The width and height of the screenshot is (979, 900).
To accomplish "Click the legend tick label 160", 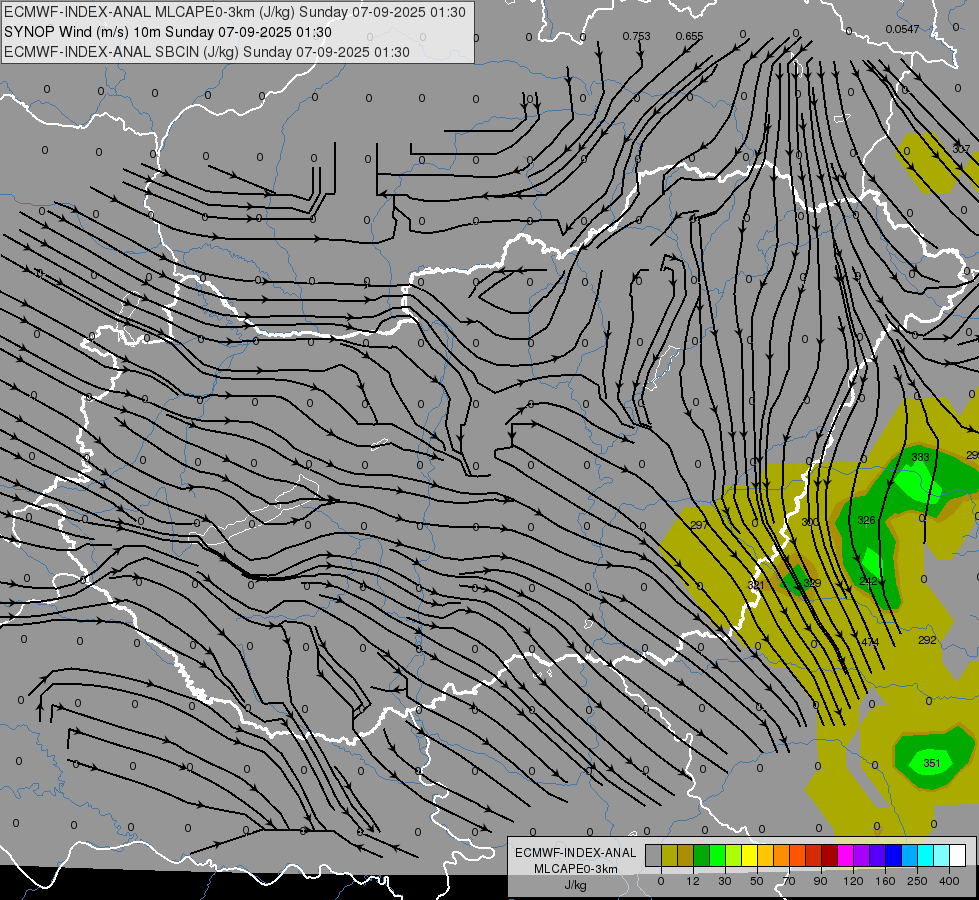I will (885, 881).
